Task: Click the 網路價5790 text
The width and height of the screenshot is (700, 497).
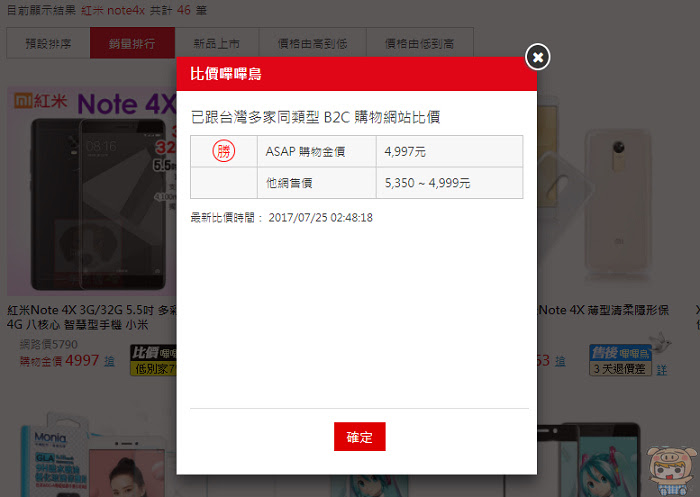Action: (49, 344)
